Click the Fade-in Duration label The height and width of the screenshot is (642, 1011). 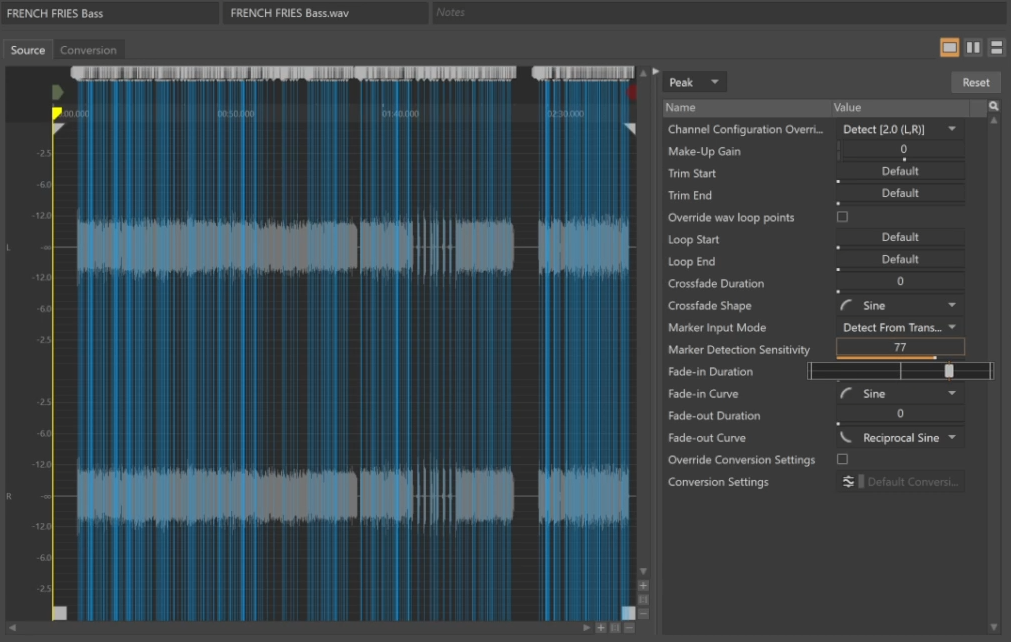pyautogui.click(x=711, y=372)
